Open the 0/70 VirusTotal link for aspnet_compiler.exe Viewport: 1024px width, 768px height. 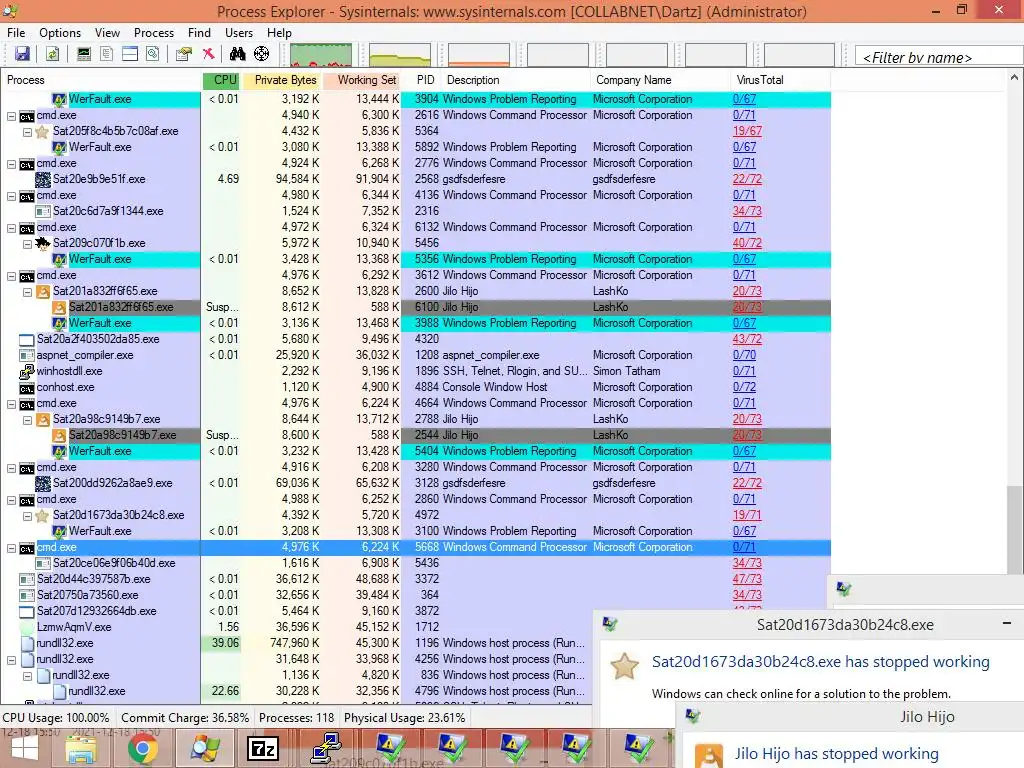tap(744, 355)
